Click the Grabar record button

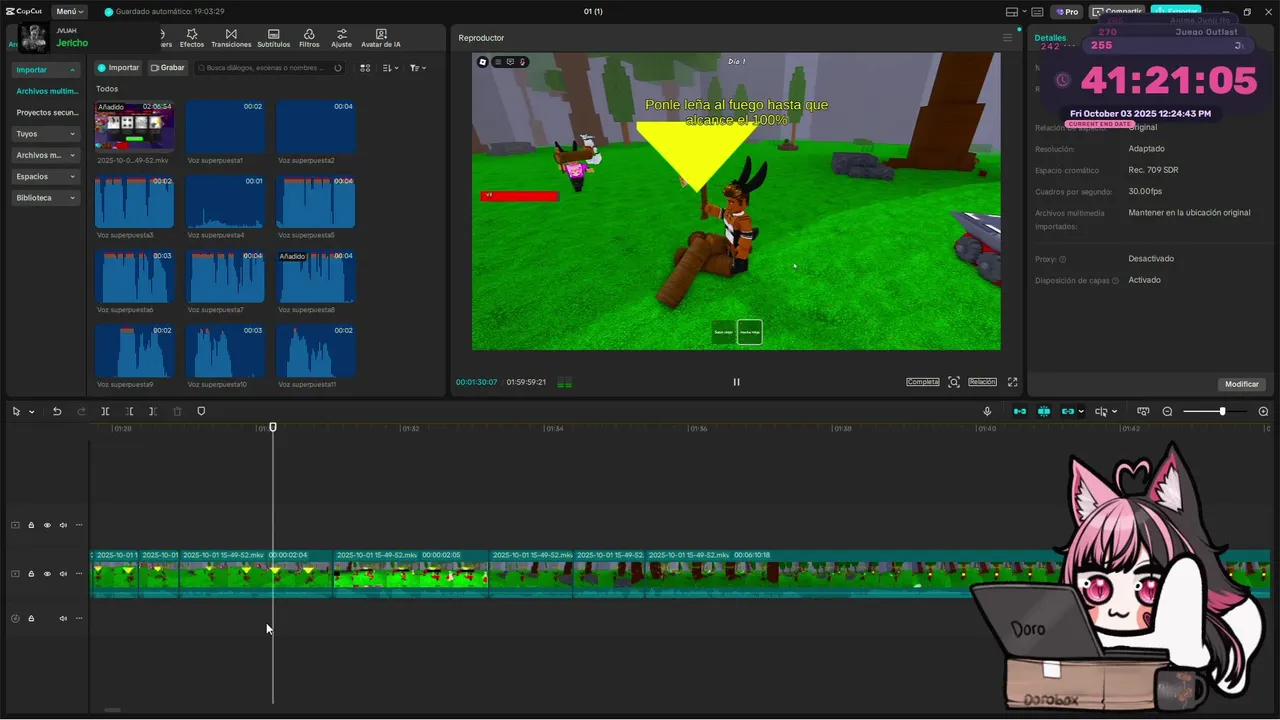tap(168, 68)
